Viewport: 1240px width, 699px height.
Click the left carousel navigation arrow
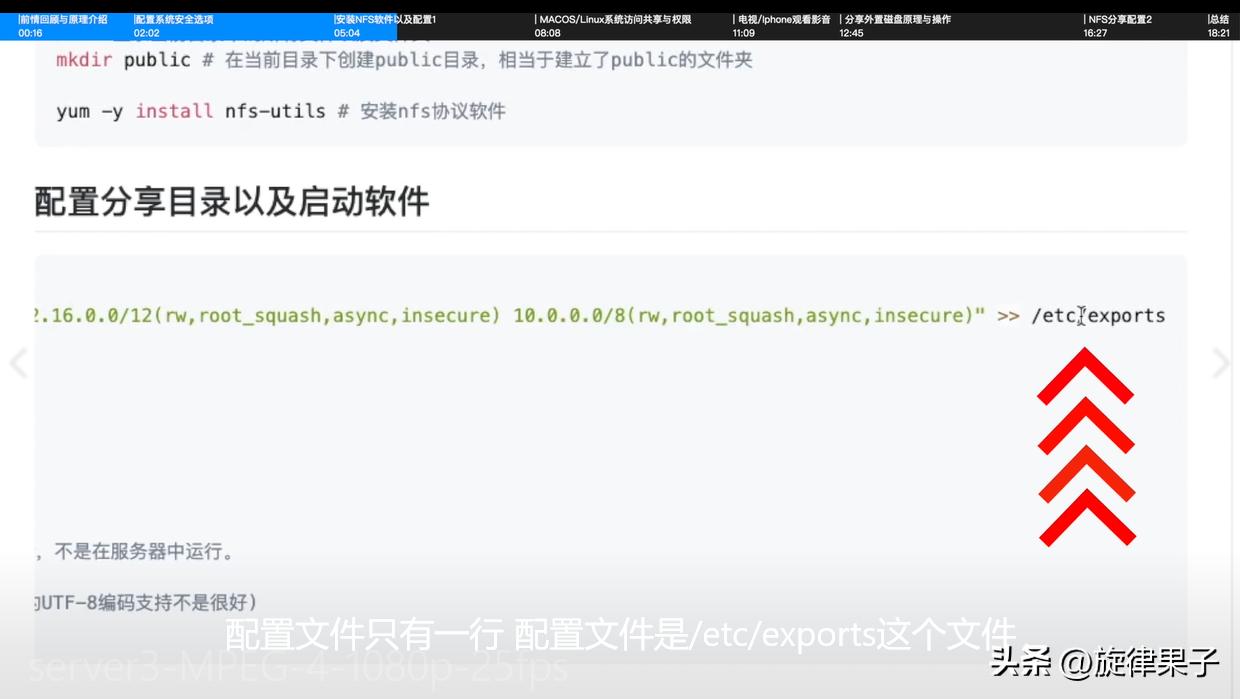click(x=18, y=362)
